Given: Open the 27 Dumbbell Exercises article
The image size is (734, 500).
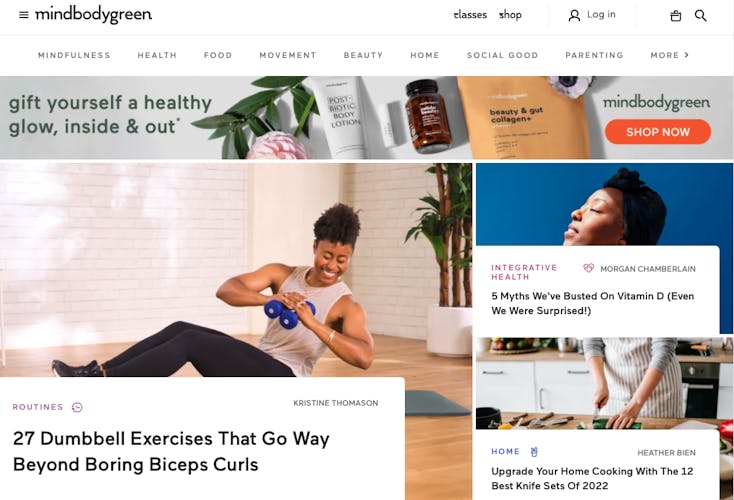Looking at the screenshot, I should tap(171, 451).
